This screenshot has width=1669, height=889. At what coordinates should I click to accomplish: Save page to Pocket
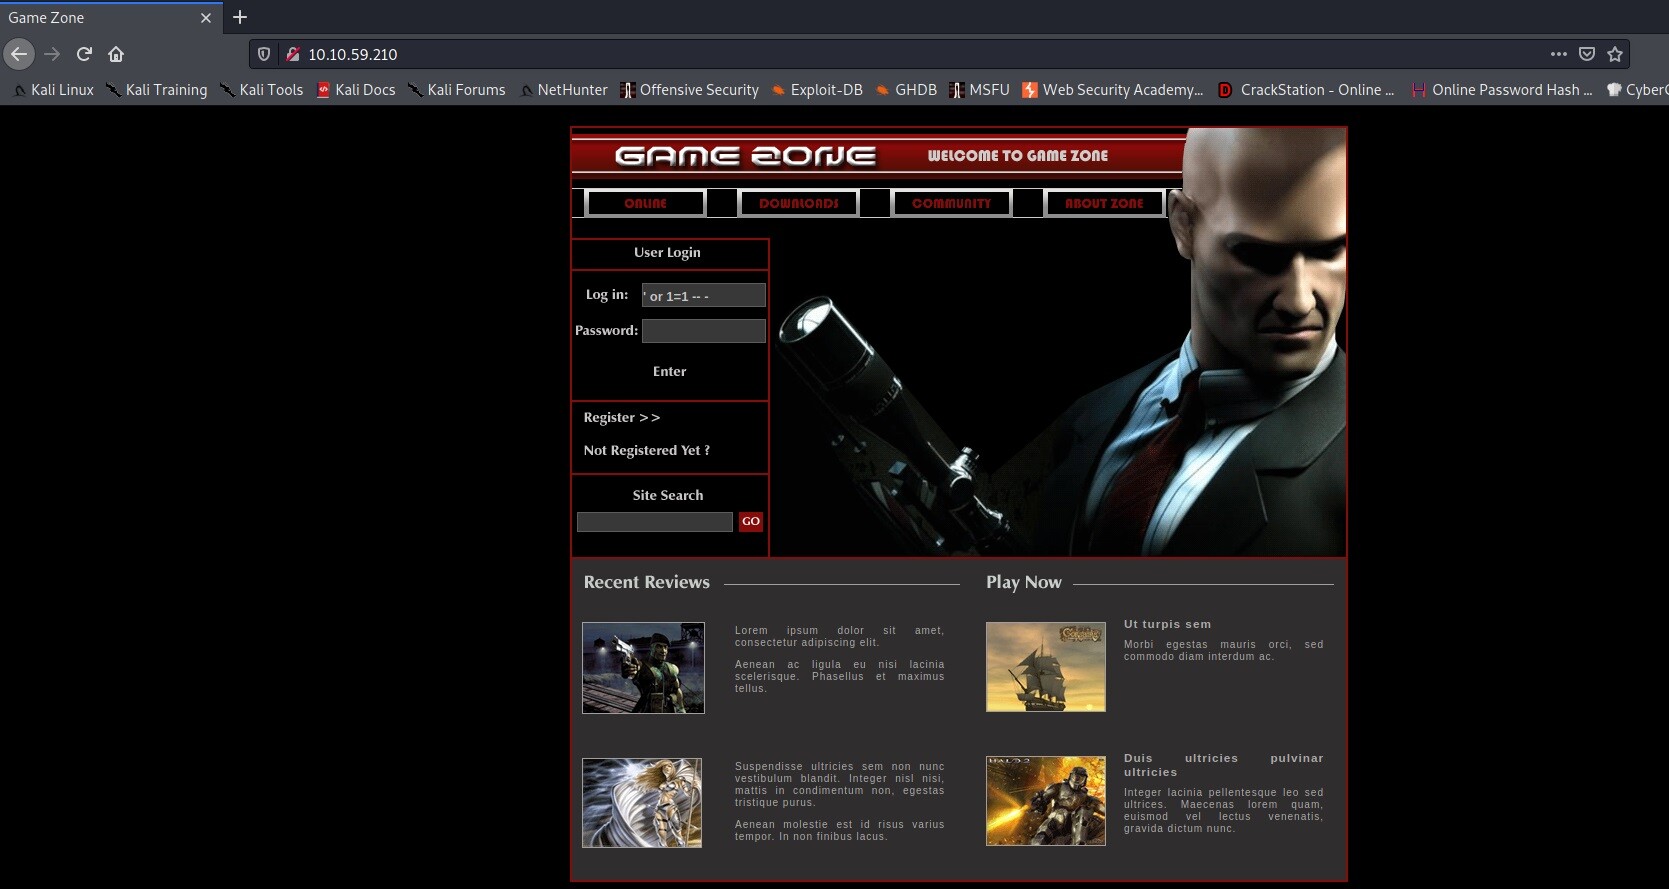point(1586,54)
